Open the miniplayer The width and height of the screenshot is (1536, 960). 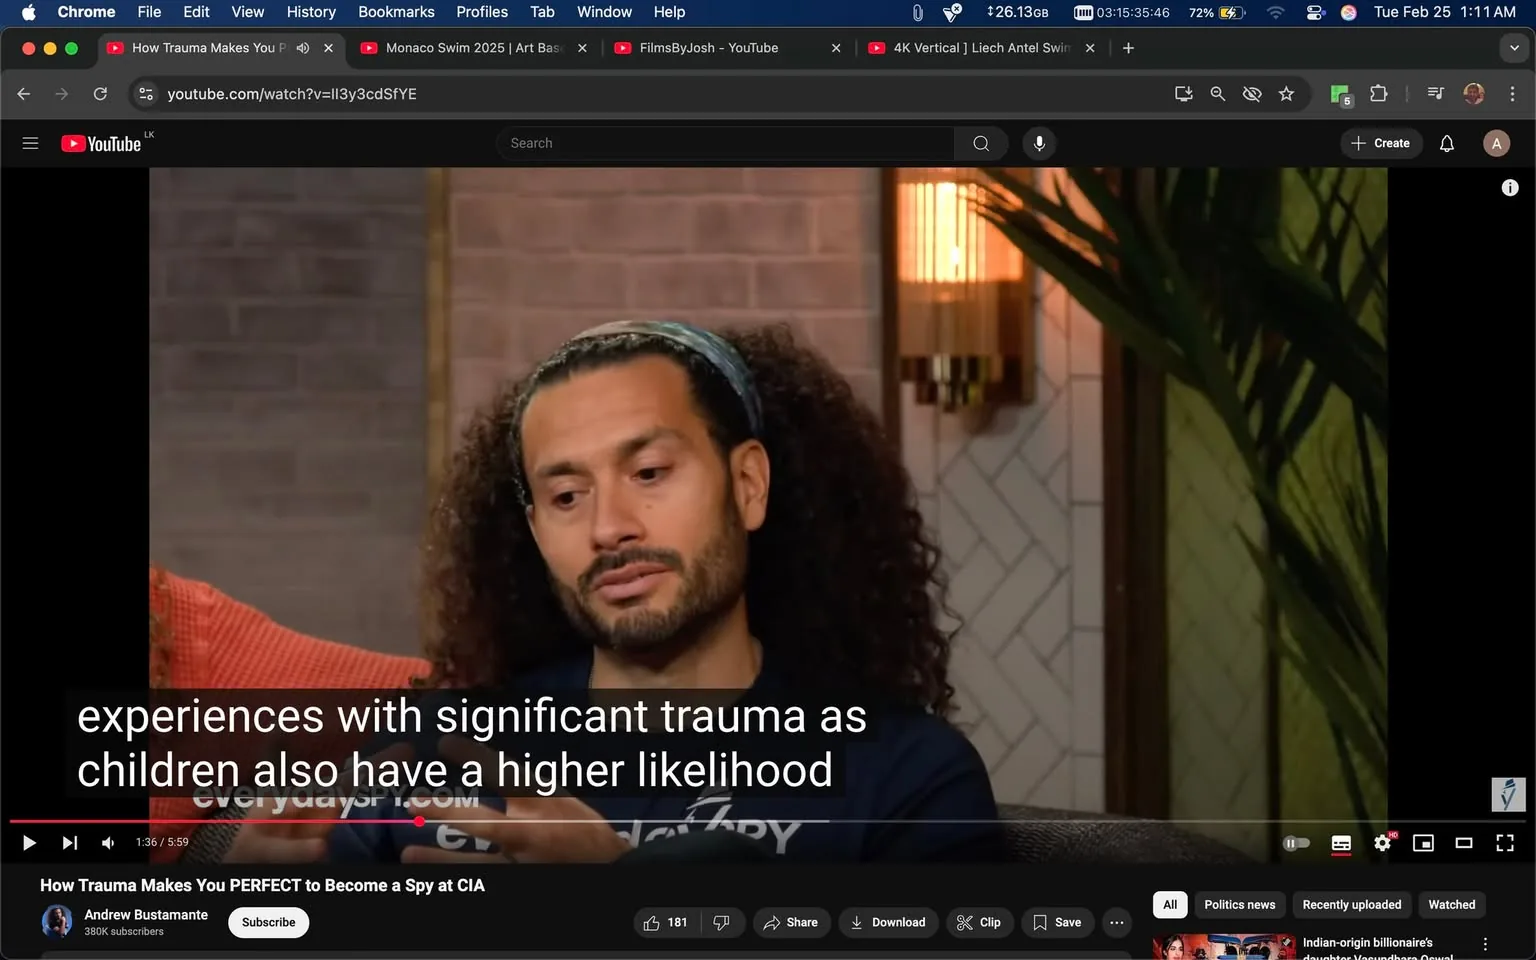1423,843
